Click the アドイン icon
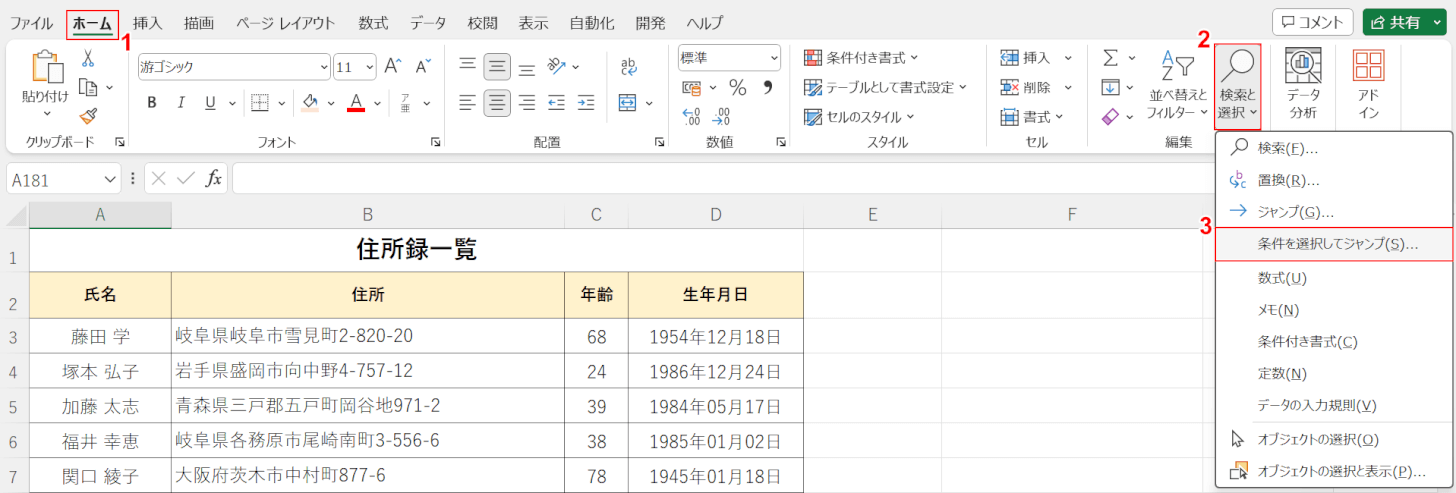The image size is (1456, 493). [x=1368, y=85]
